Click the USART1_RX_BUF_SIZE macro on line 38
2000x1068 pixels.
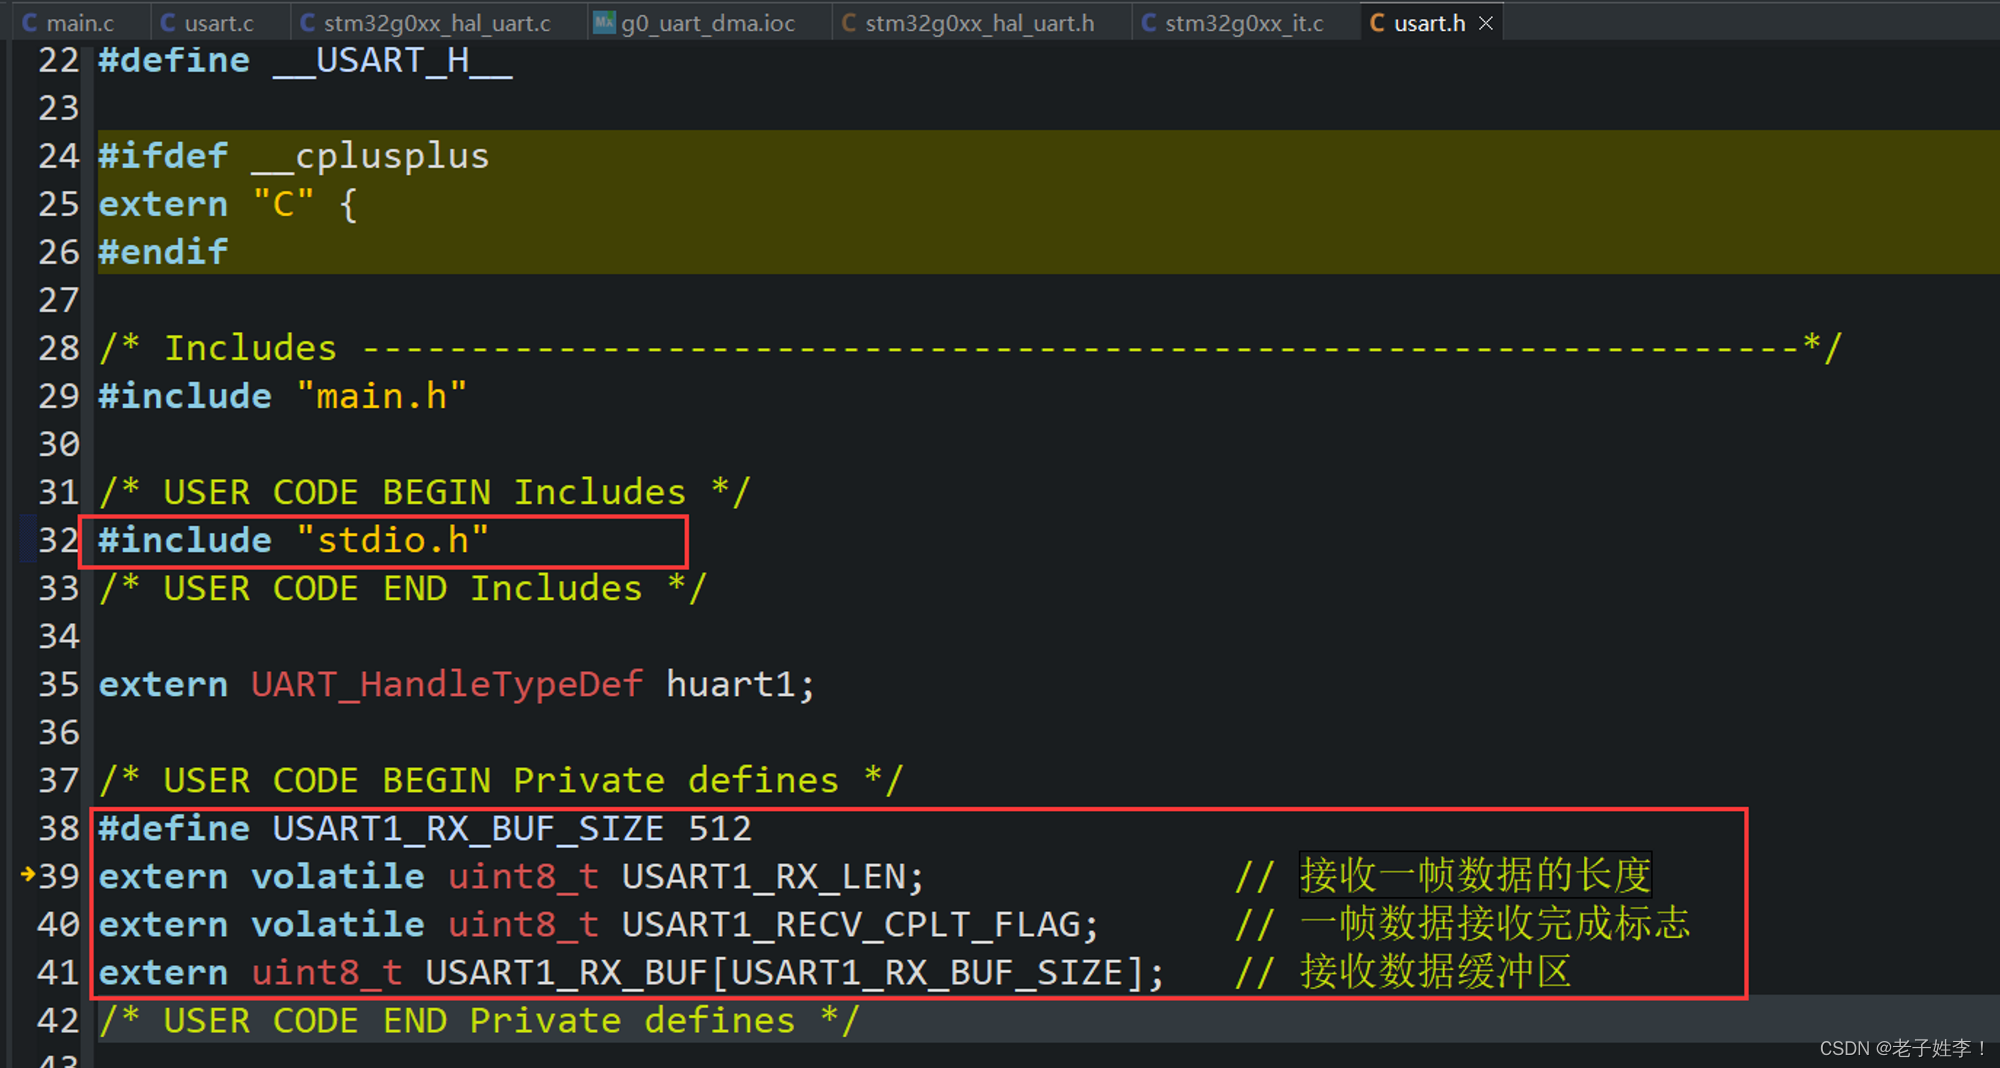click(468, 828)
